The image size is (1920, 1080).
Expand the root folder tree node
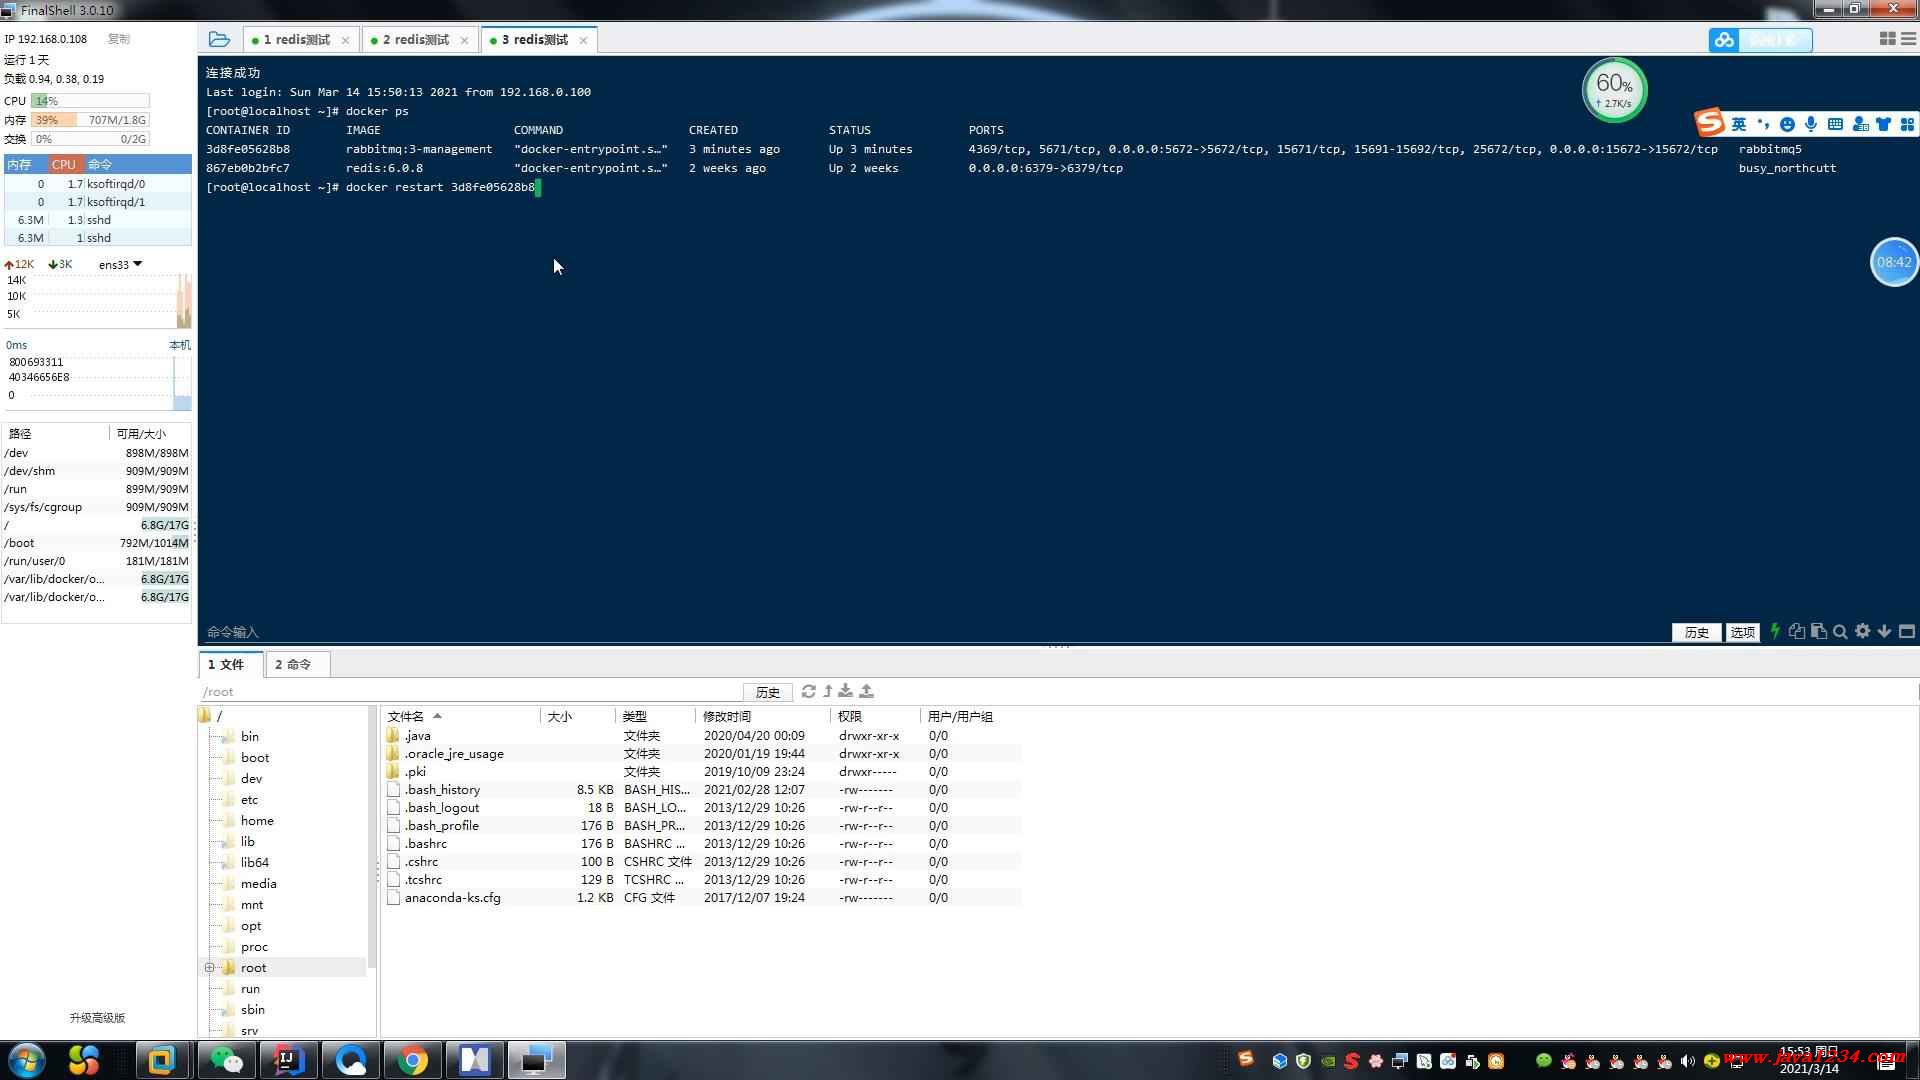[209, 968]
